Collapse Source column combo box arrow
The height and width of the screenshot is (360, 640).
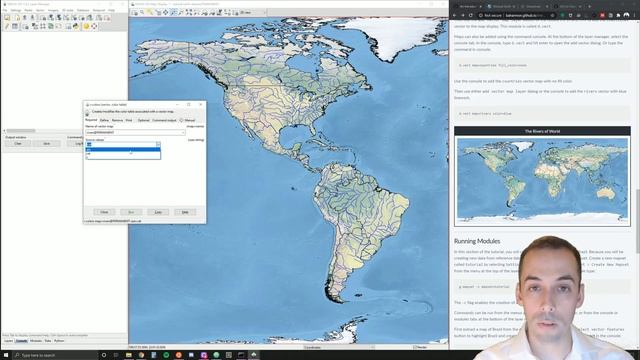point(158,144)
